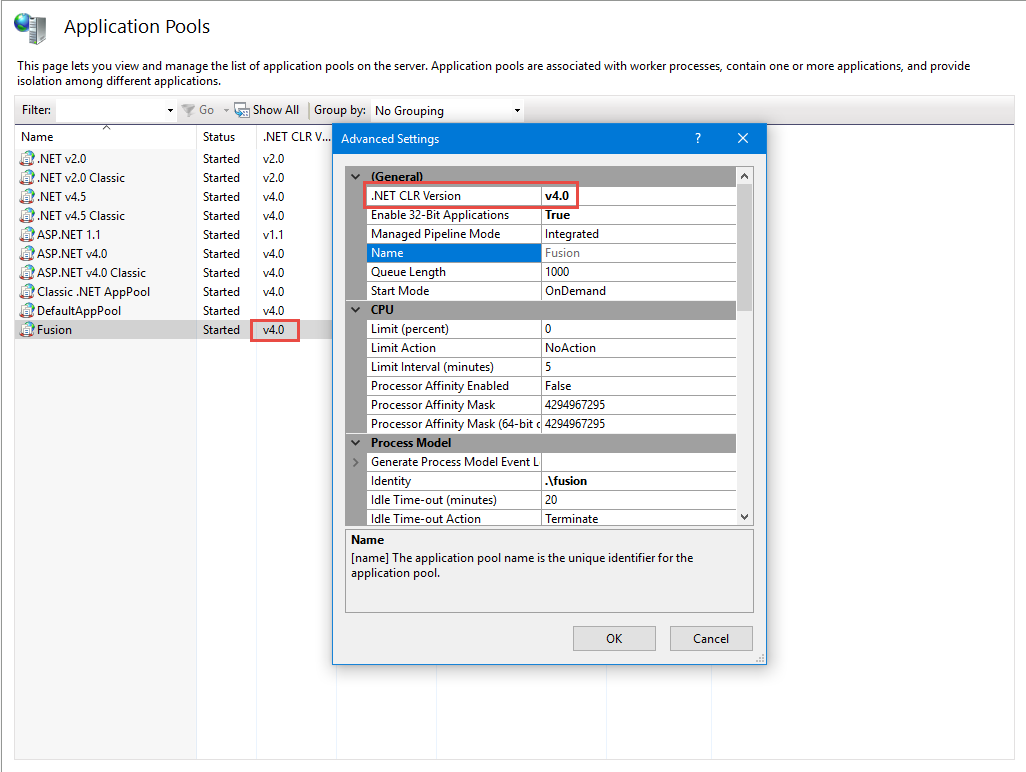Click the True value for 32-Bit Applications
The width and height of the screenshot is (1026, 772).
[557, 215]
